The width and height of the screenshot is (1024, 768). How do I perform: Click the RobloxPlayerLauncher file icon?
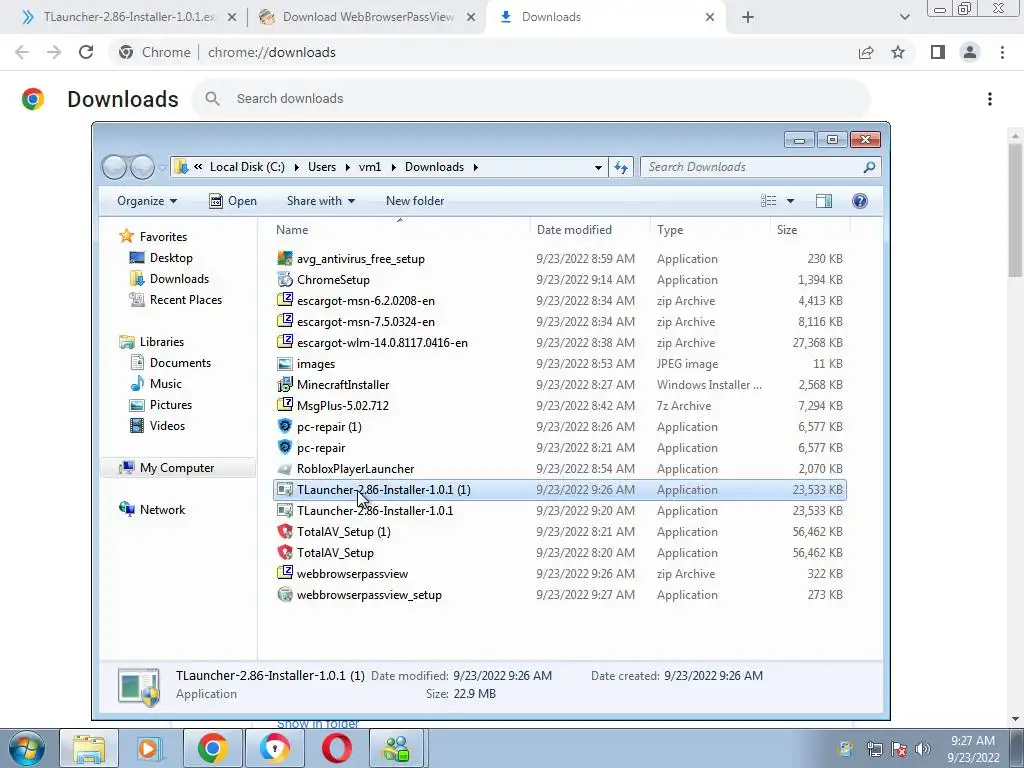[x=285, y=469]
